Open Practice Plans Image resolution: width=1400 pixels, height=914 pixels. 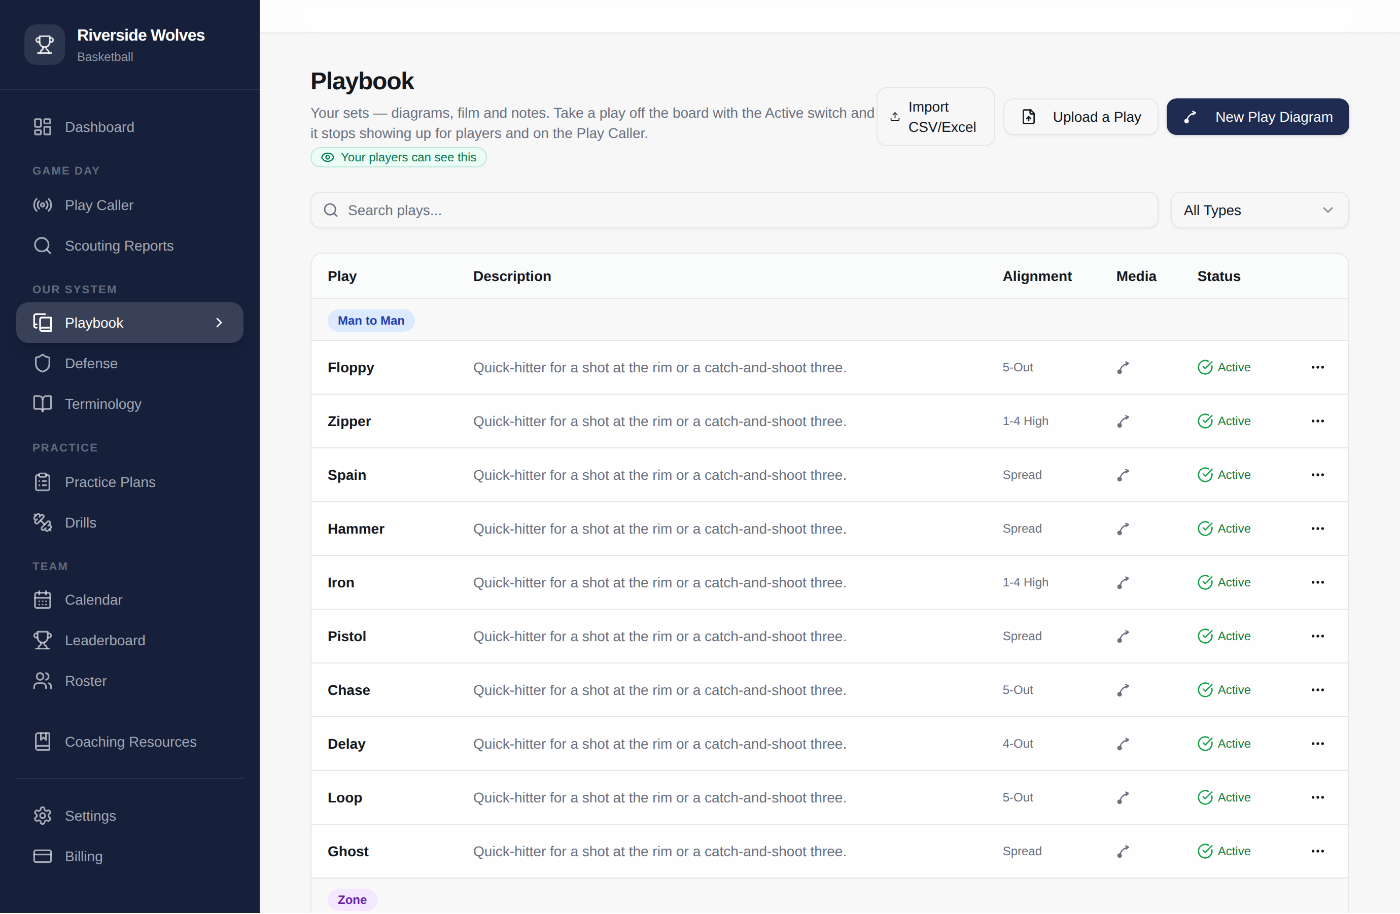click(x=130, y=482)
